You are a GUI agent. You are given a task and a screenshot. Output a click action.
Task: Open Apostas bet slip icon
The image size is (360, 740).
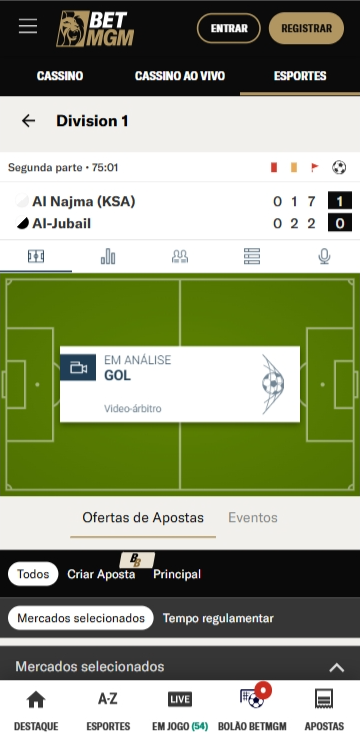tap(324, 710)
